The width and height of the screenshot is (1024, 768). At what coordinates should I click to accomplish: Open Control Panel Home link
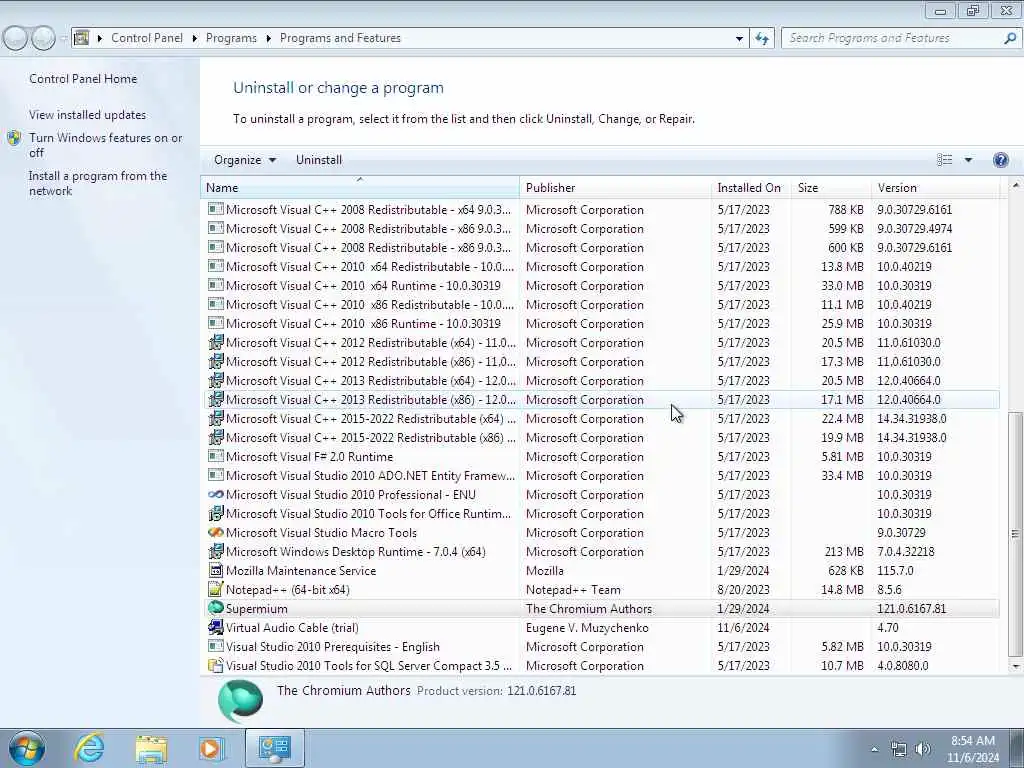[83, 78]
